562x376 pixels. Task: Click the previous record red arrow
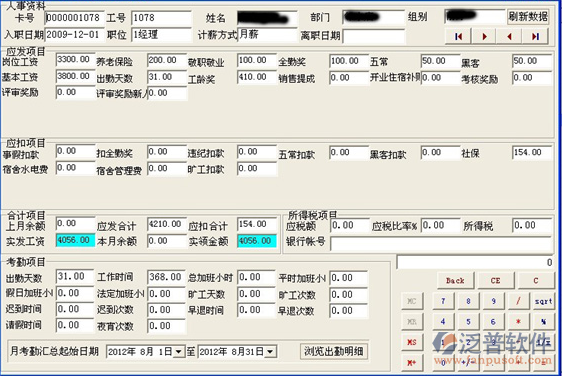(x=509, y=36)
